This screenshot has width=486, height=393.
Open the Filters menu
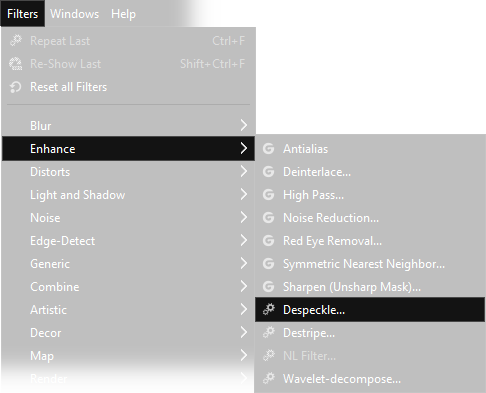(x=23, y=14)
